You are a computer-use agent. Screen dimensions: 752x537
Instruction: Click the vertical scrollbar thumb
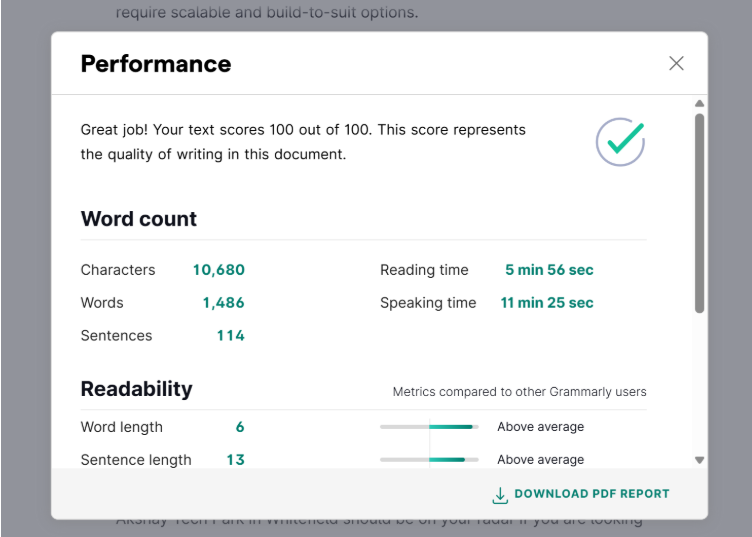coord(699,210)
